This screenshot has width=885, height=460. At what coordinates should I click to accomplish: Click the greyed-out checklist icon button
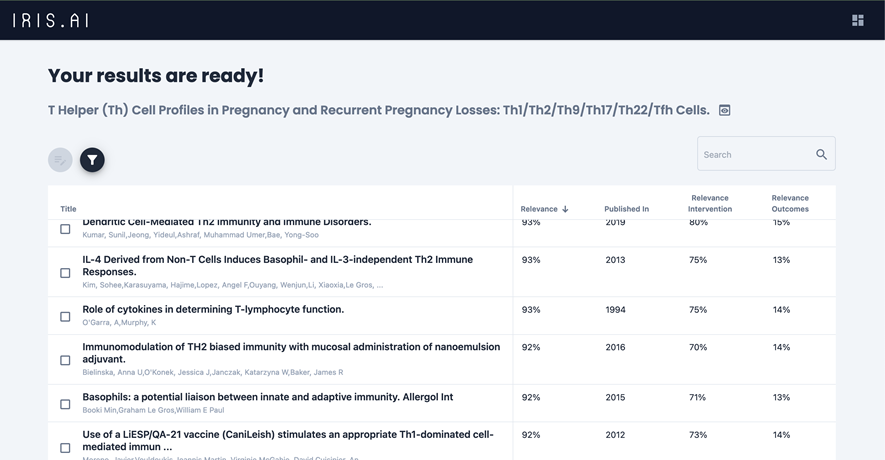60,160
